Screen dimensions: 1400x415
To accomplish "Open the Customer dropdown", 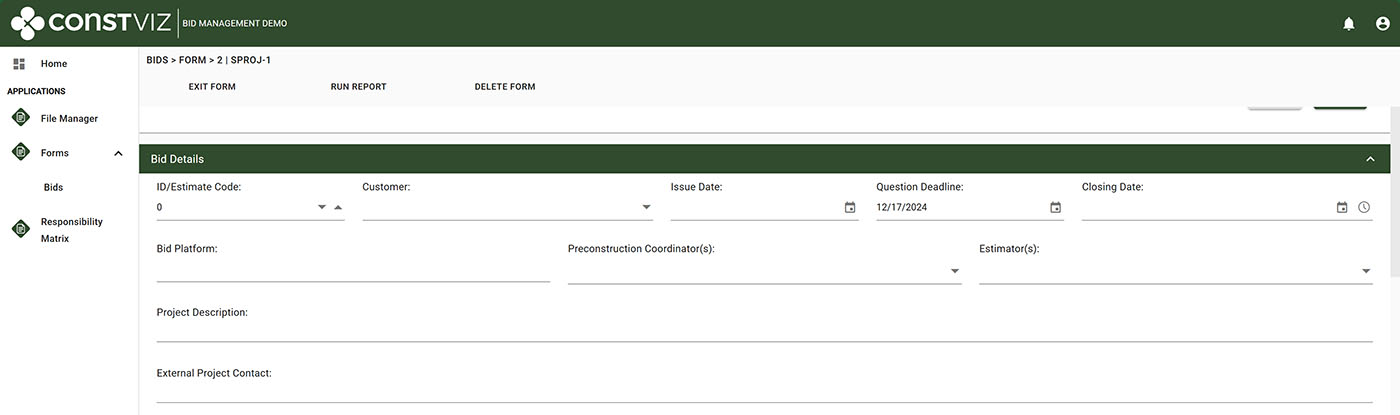I will (646, 208).
